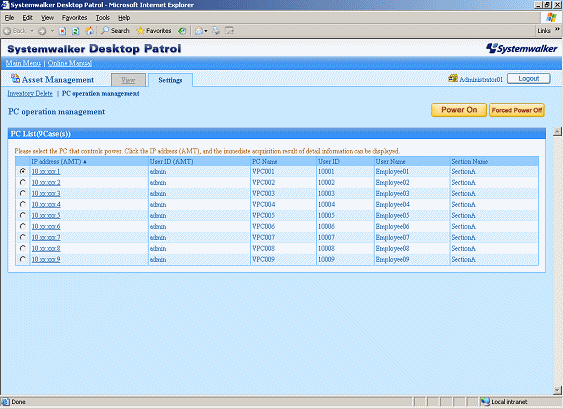This screenshot has height=409, width=563.
Task: Select the radio button for VPC003
Action: 23,193
